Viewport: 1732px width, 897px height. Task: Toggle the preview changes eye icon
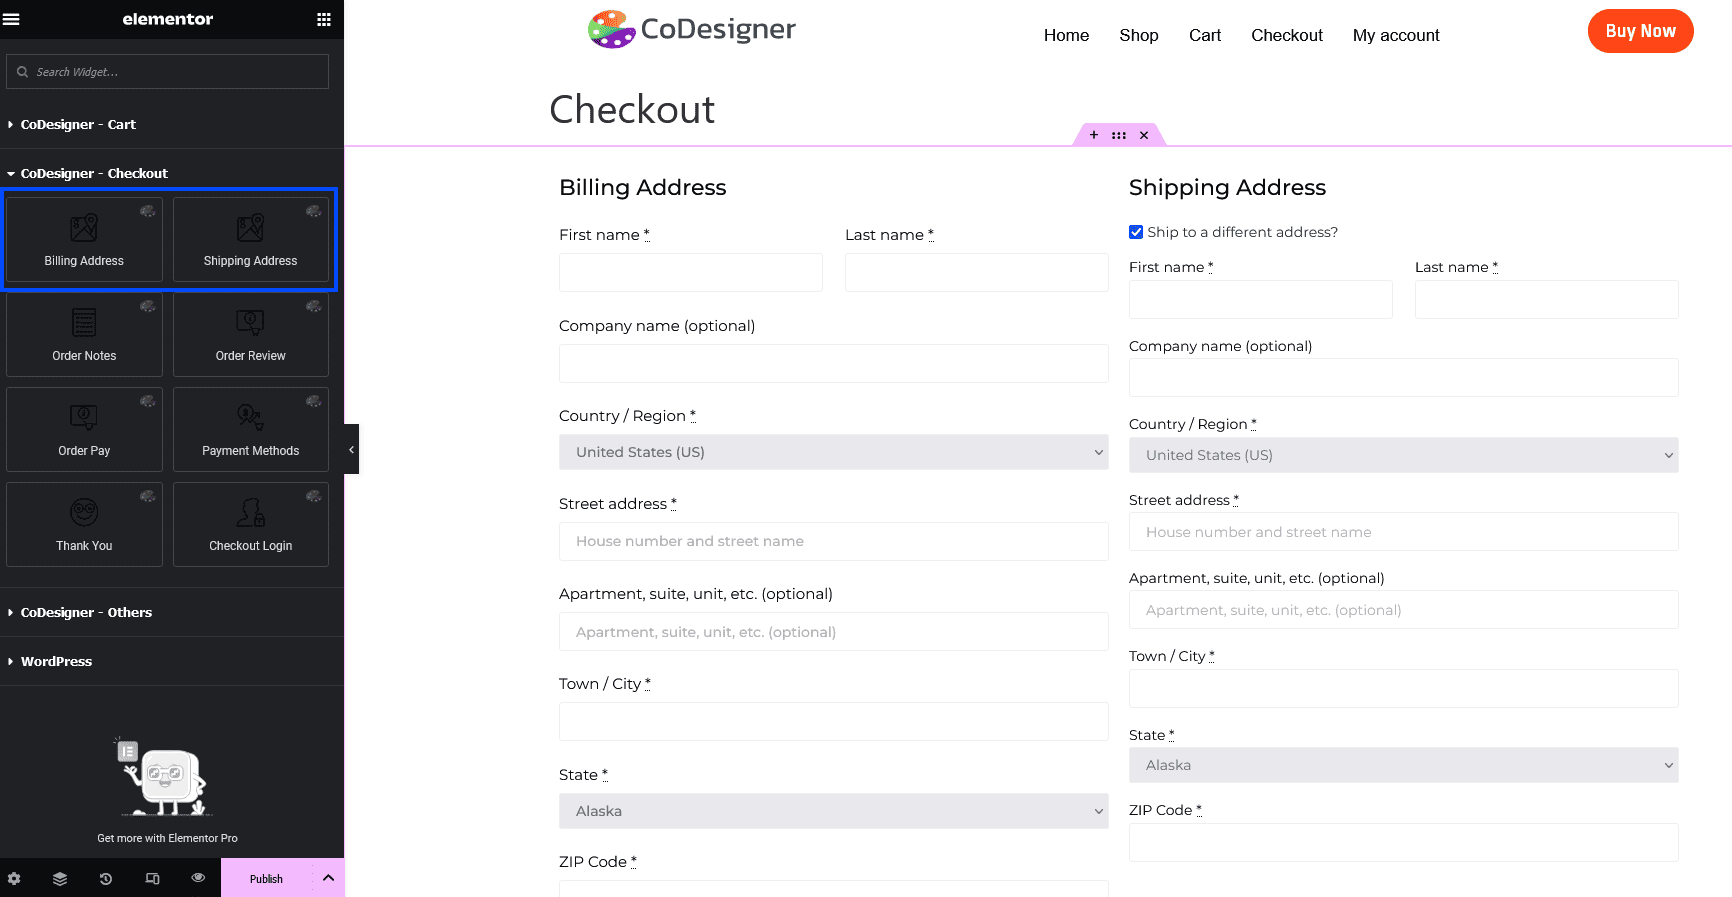[x=198, y=878]
